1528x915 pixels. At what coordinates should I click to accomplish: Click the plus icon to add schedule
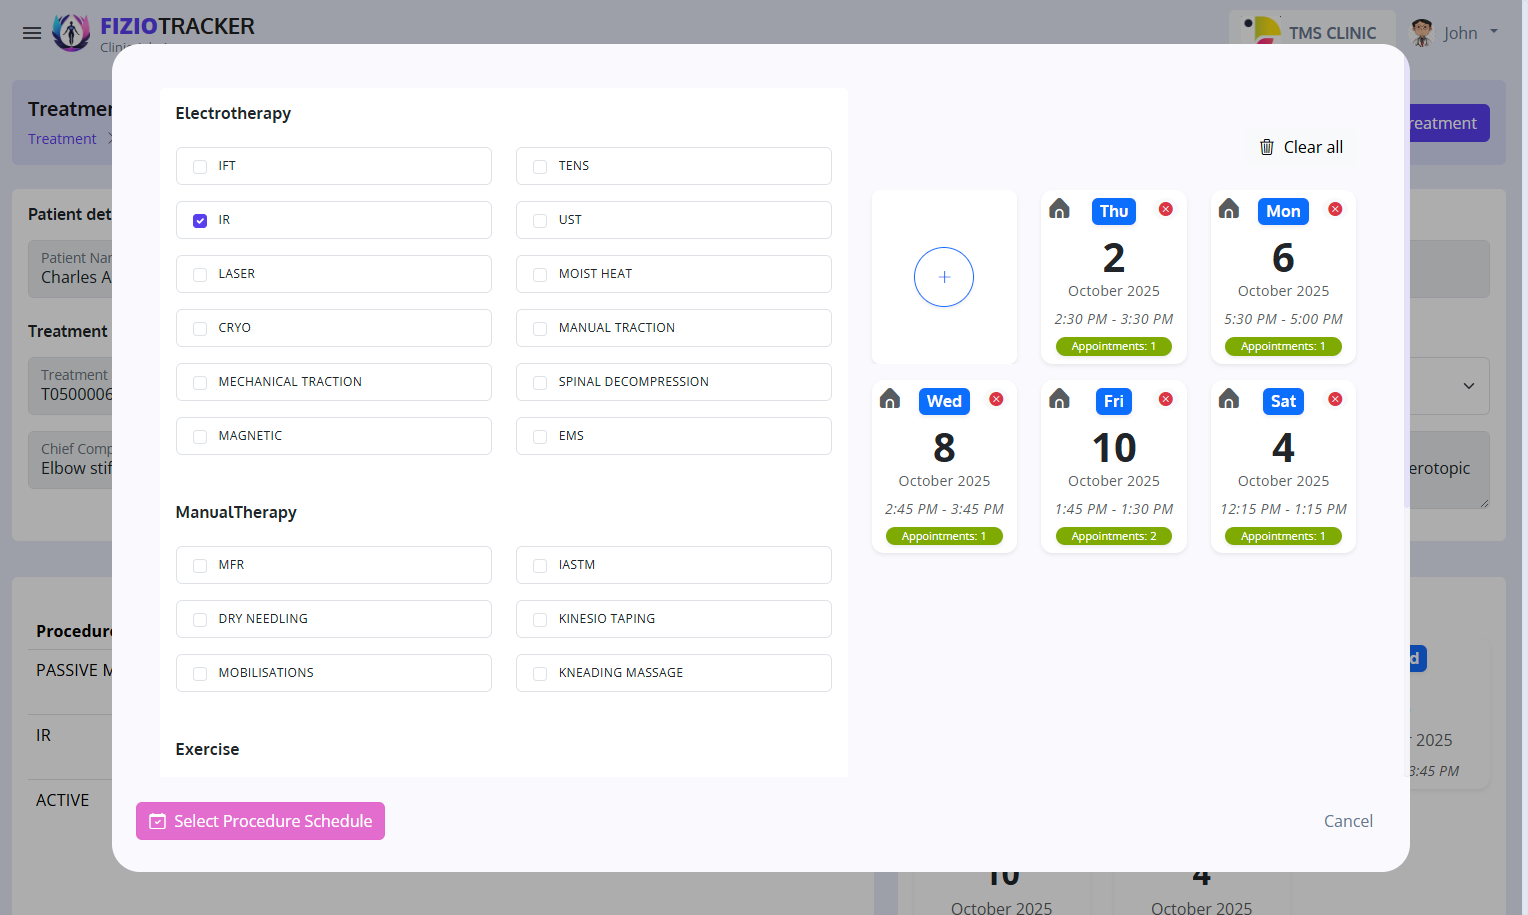pyautogui.click(x=943, y=277)
